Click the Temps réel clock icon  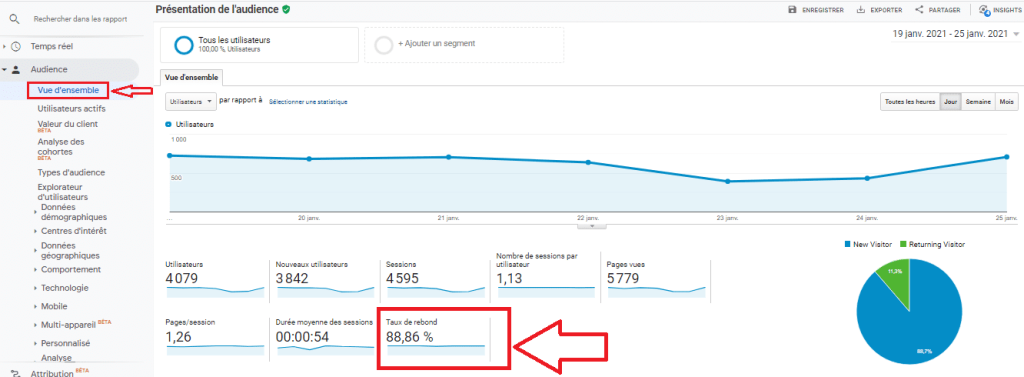(x=16, y=46)
